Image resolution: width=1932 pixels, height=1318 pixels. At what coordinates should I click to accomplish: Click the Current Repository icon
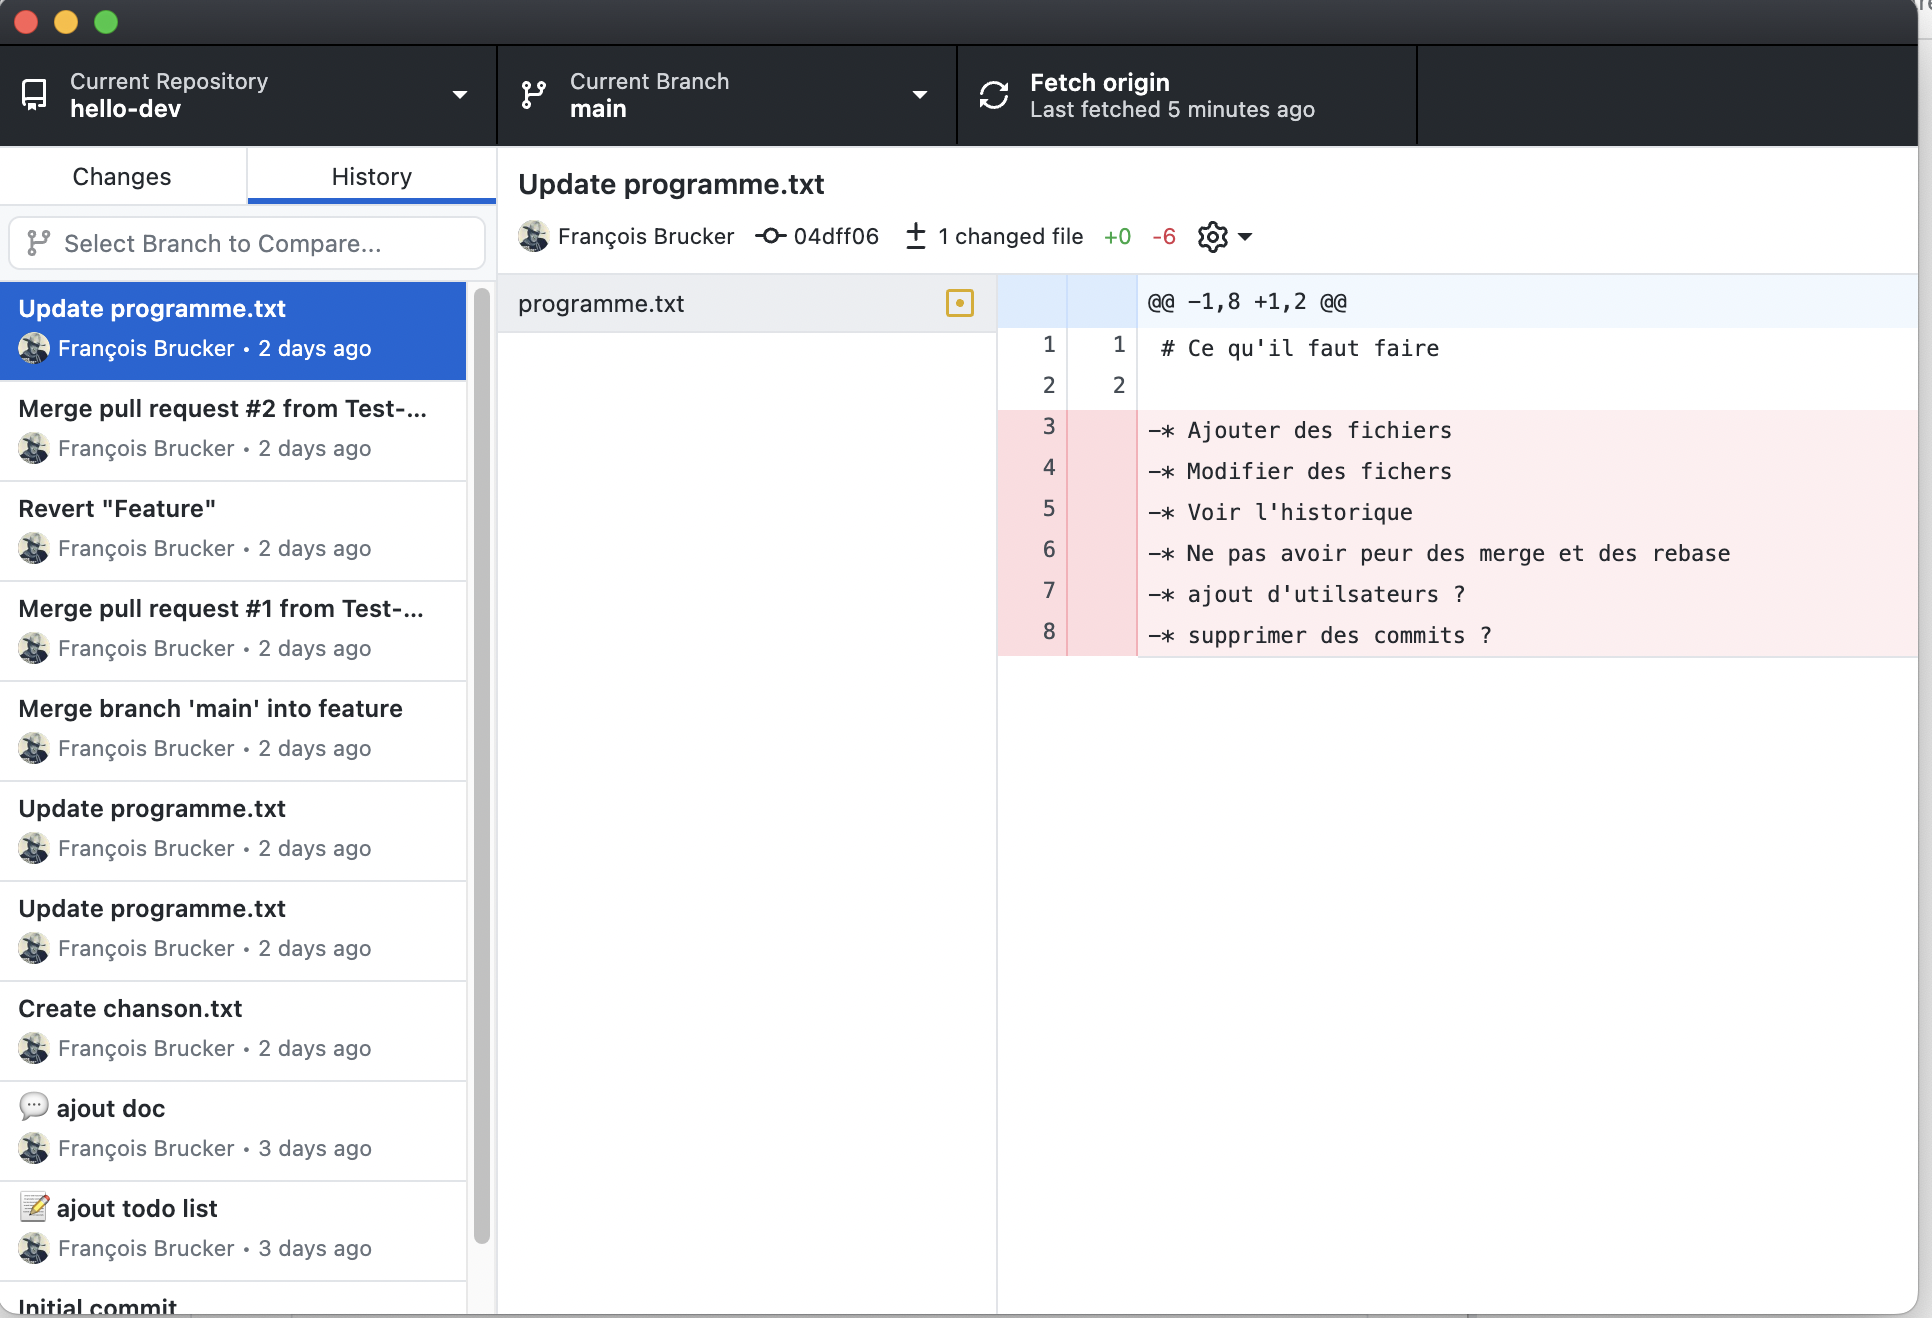coord(34,95)
